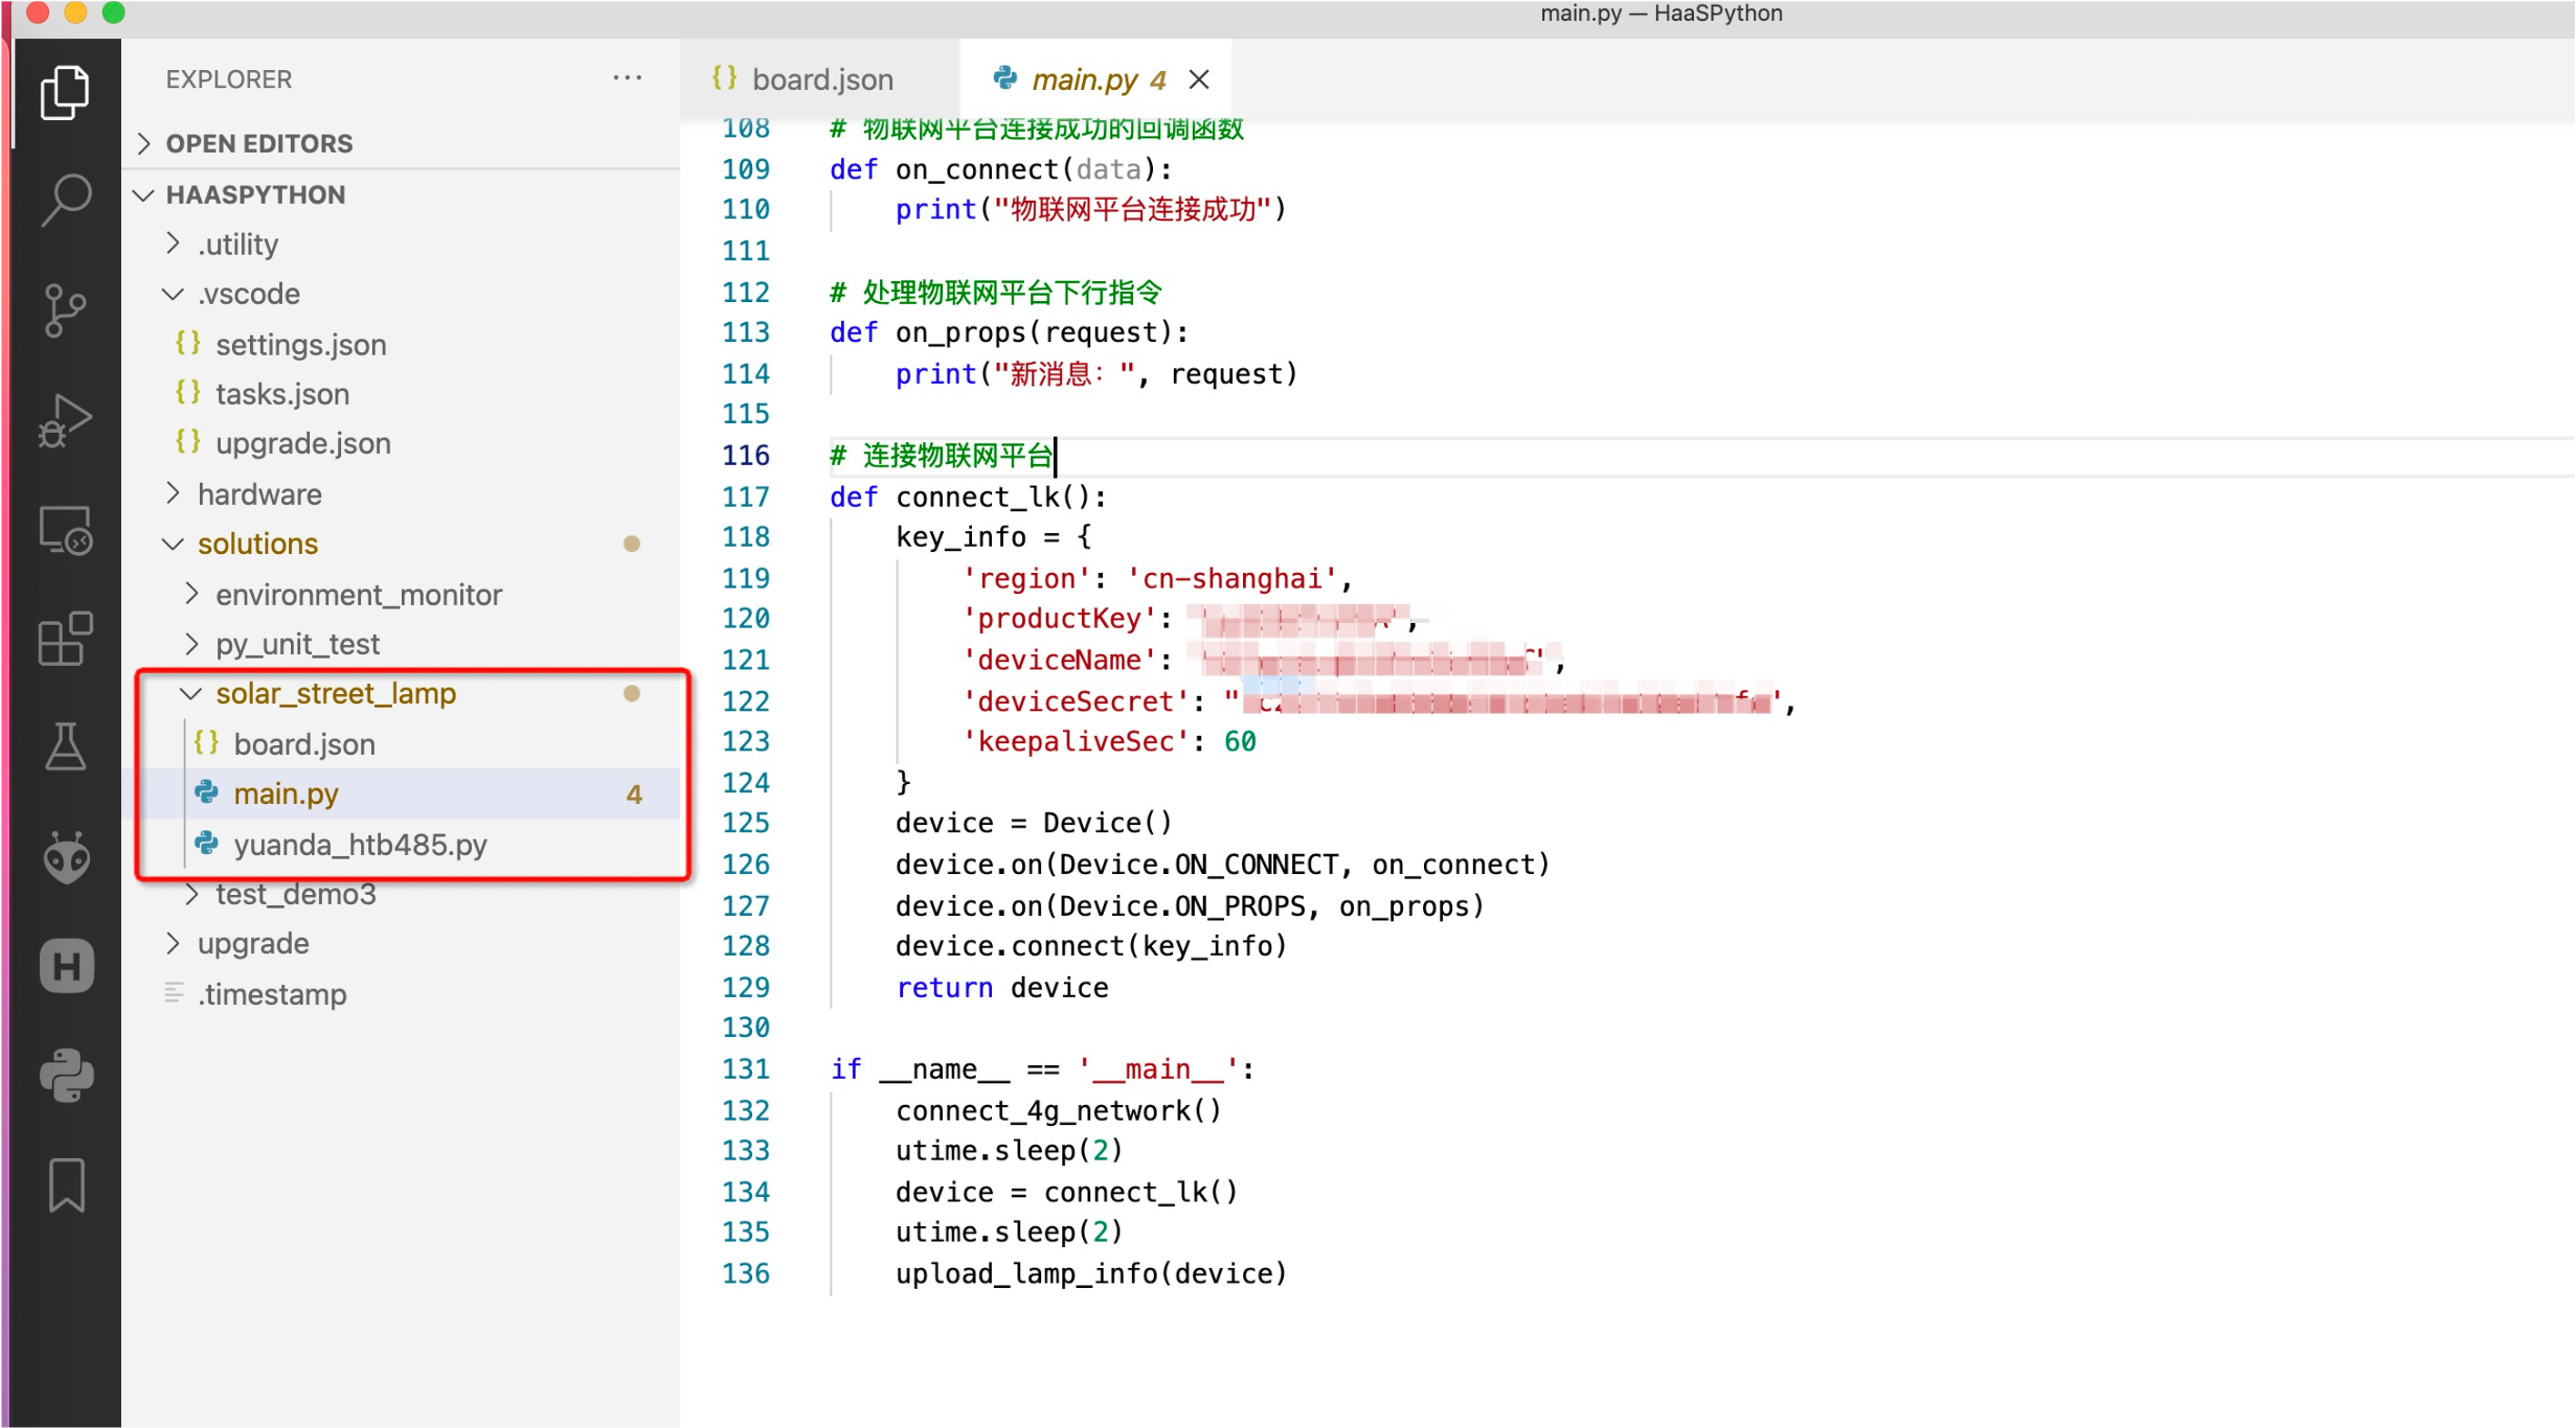Collapse the HAASPYTHON workspace section
2576x1428 pixels.
pyautogui.click(x=400, y=194)
